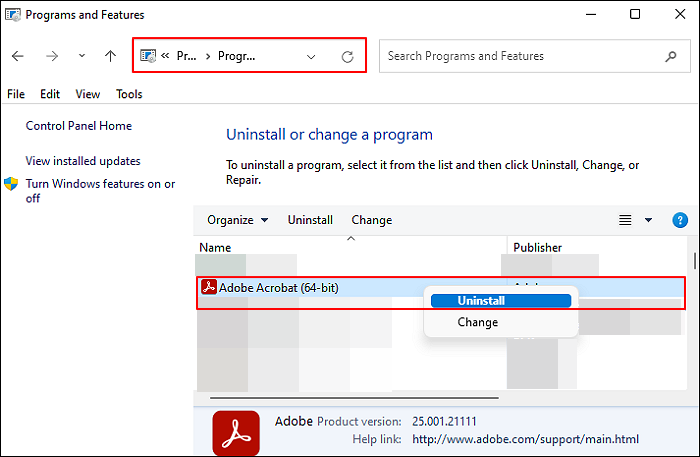Go back with the left arrow button

tap(17, 56)
